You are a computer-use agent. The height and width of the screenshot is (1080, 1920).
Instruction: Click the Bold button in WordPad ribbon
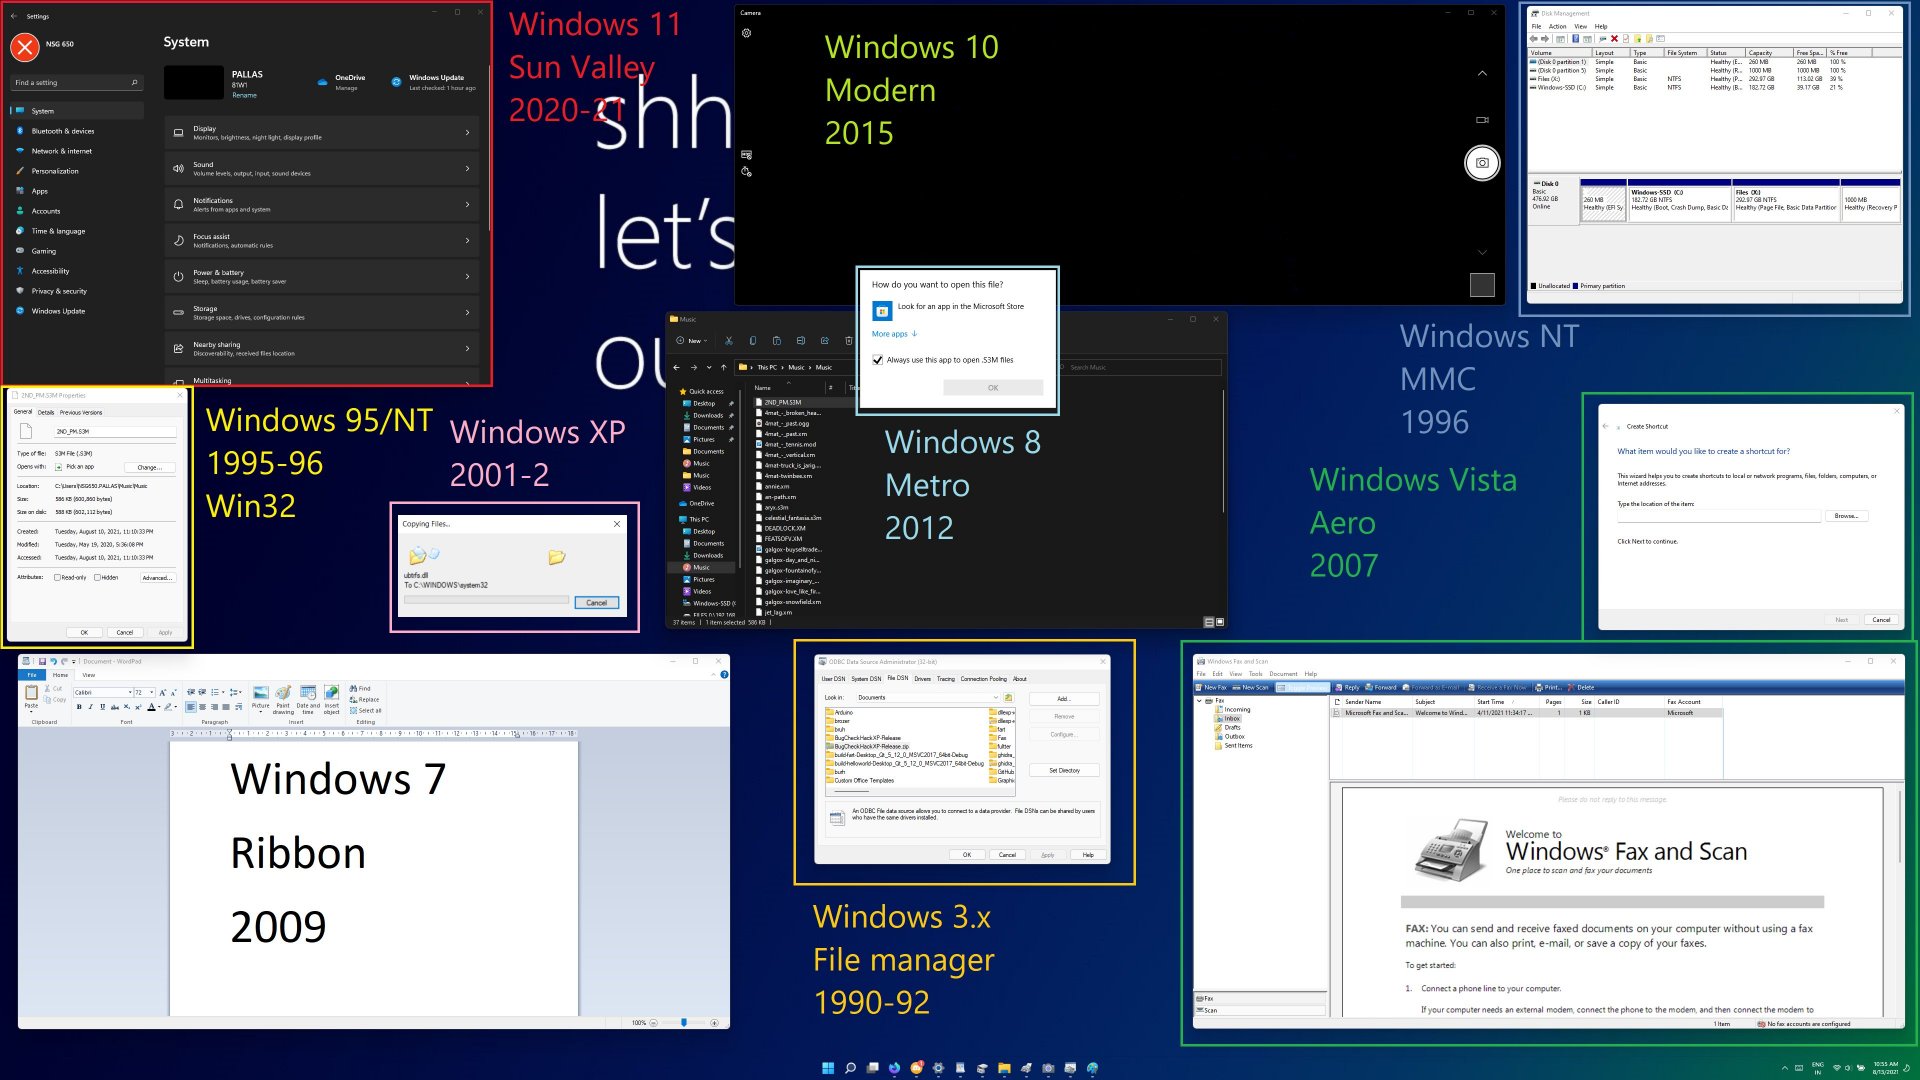(79, 707)
